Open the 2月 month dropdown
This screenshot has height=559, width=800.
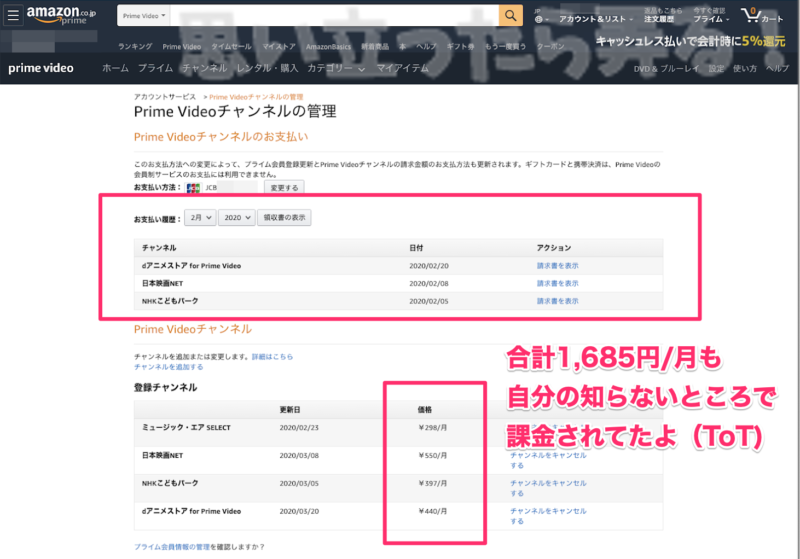pyautogui.click(x=200, y=218)
